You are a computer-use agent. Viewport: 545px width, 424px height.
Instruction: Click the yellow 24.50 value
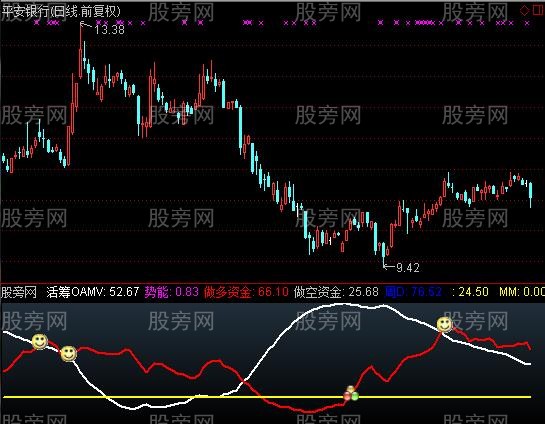[473, 292]
